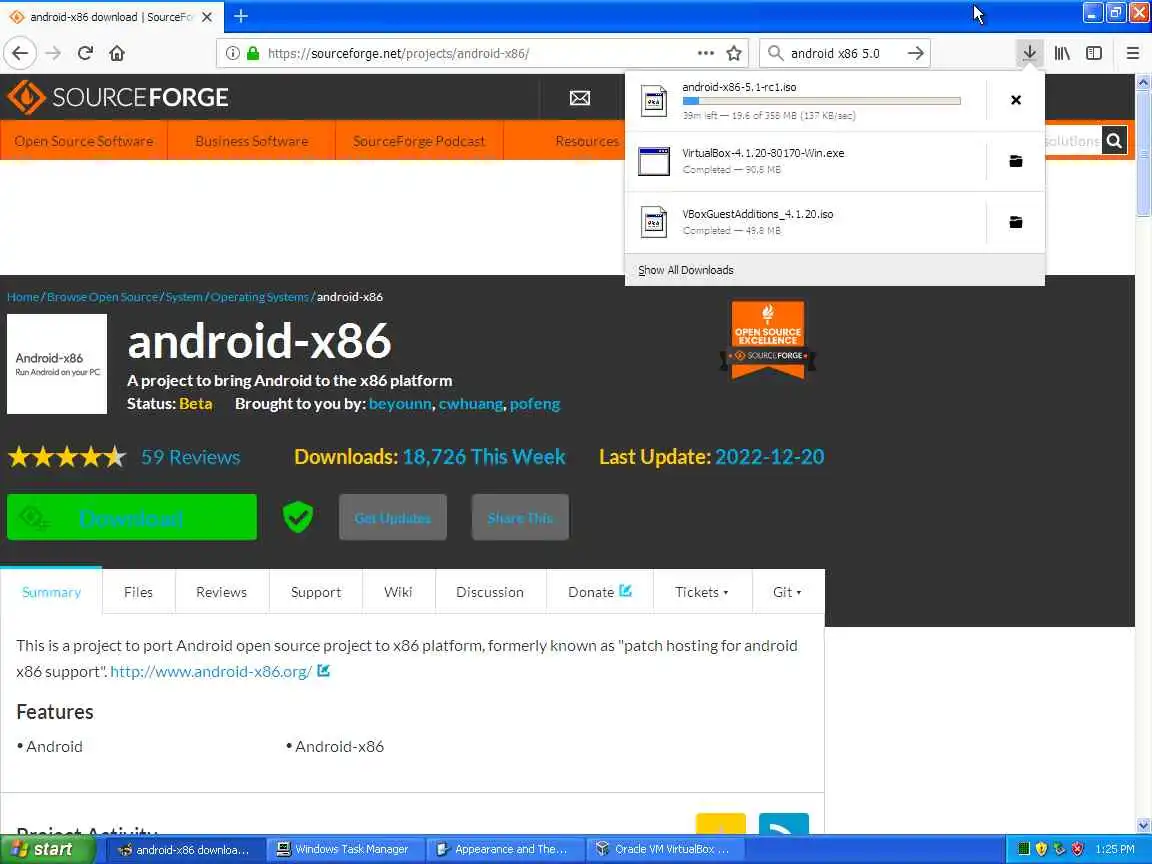The image size is (1152, 864).
Task: Click the Open Source Excellence badge
Action: coord(768,339)
